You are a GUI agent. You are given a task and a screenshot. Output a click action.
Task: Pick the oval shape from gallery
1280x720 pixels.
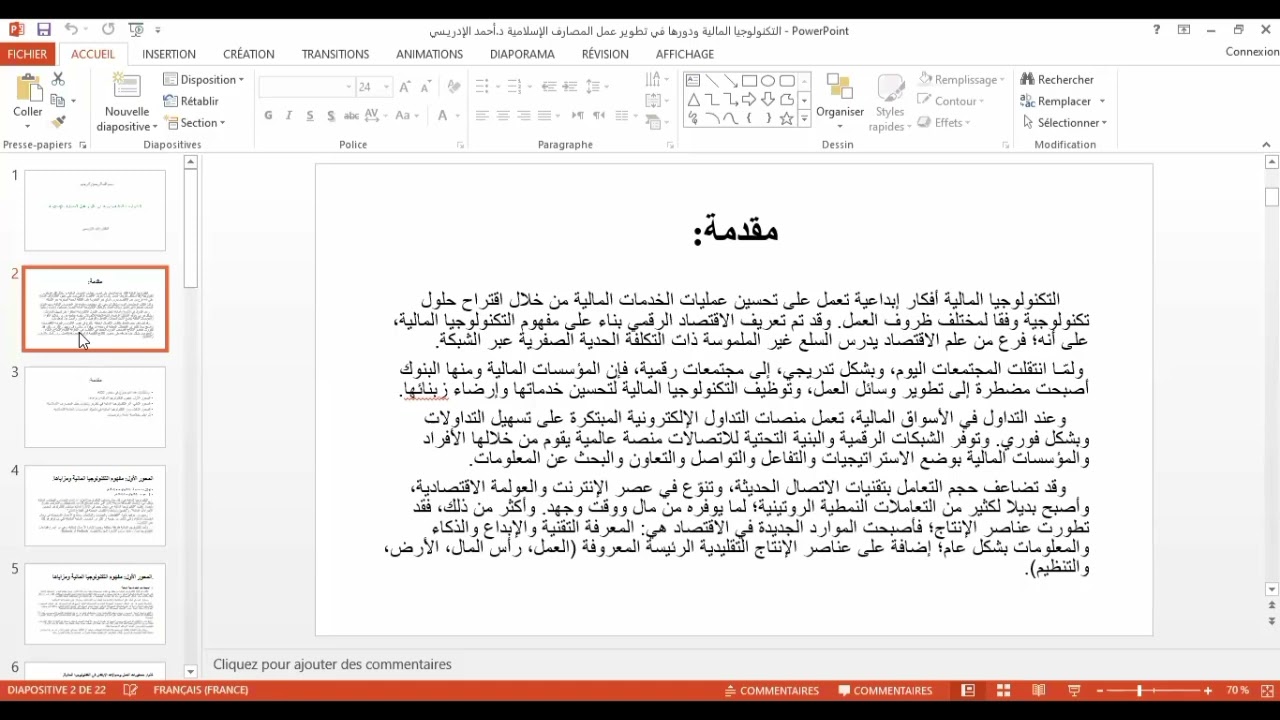point(768,81)
